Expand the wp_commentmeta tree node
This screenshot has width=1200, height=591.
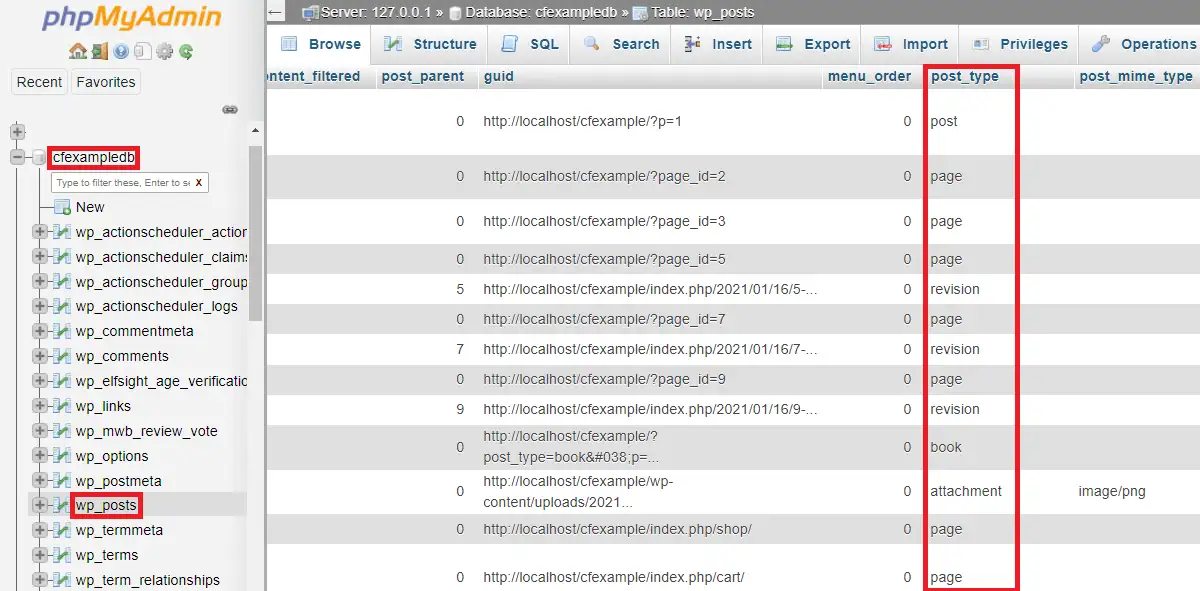pyautogui.click(x=40, y=331)
